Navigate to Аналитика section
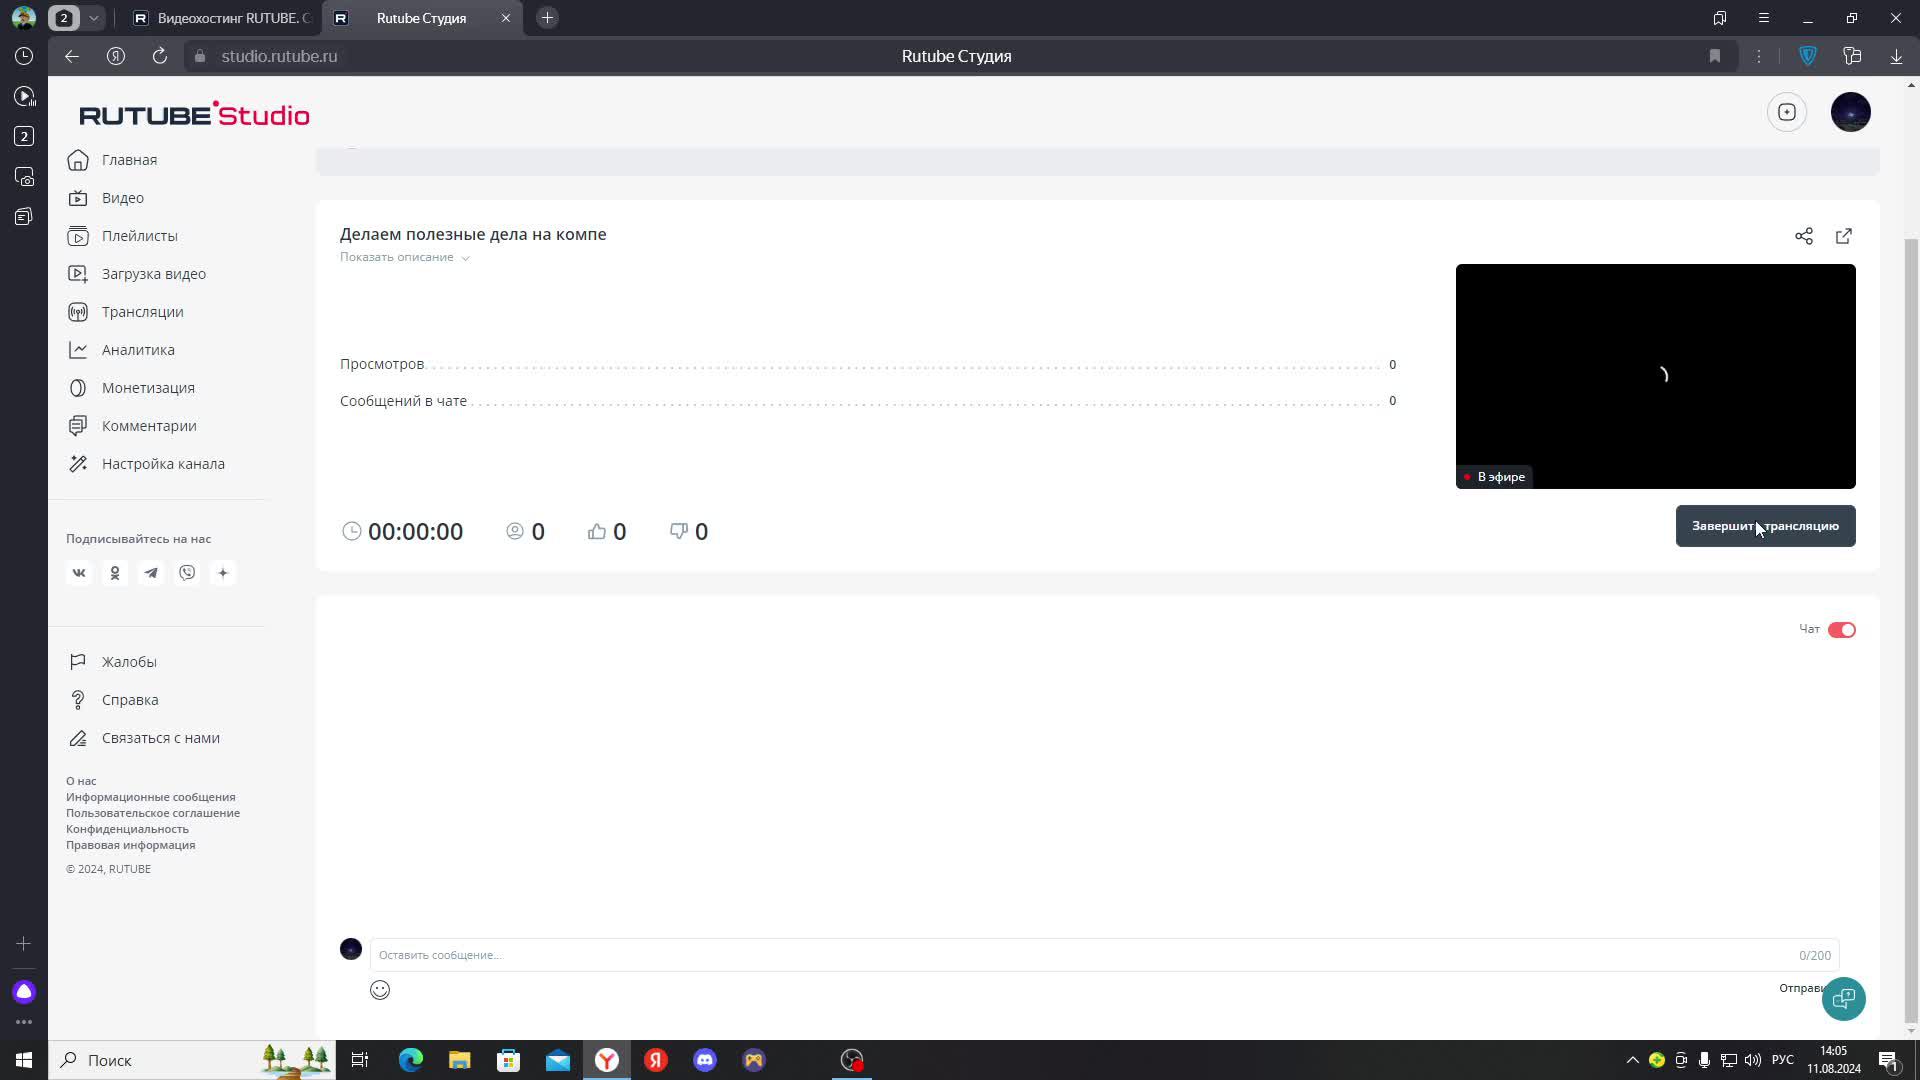Viewport: 1920px width, 1080px height. pos(138,351)
